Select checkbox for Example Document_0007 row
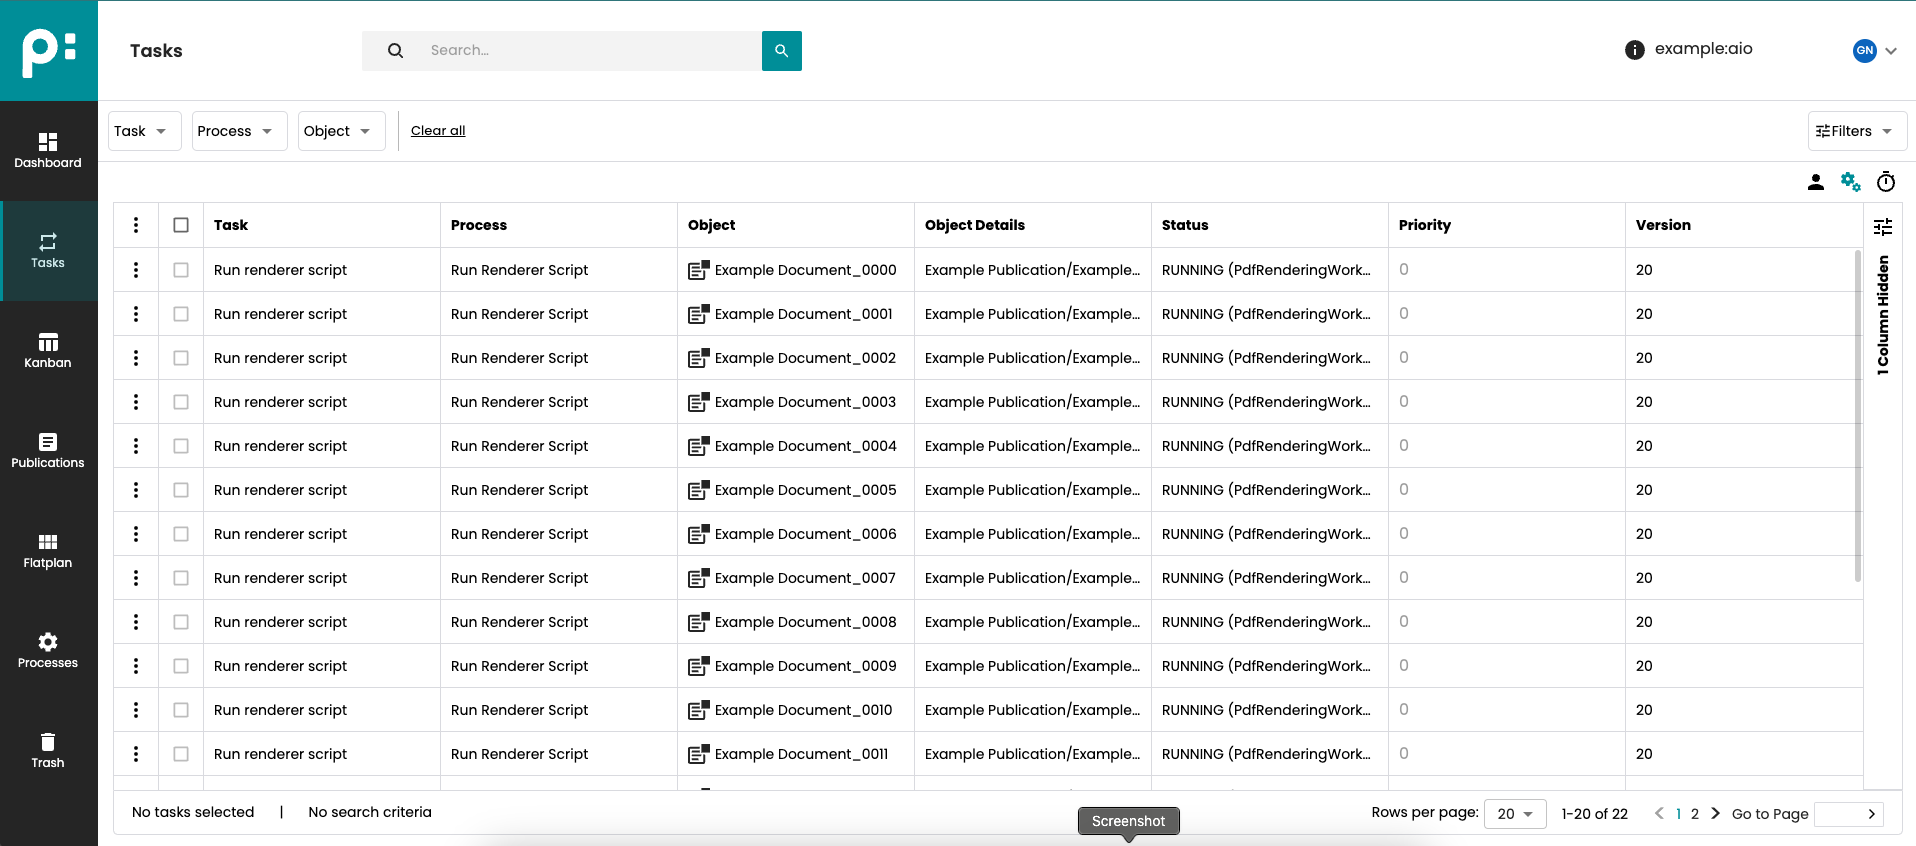This screenshot has width=1916, height=846. pos(181,578)
